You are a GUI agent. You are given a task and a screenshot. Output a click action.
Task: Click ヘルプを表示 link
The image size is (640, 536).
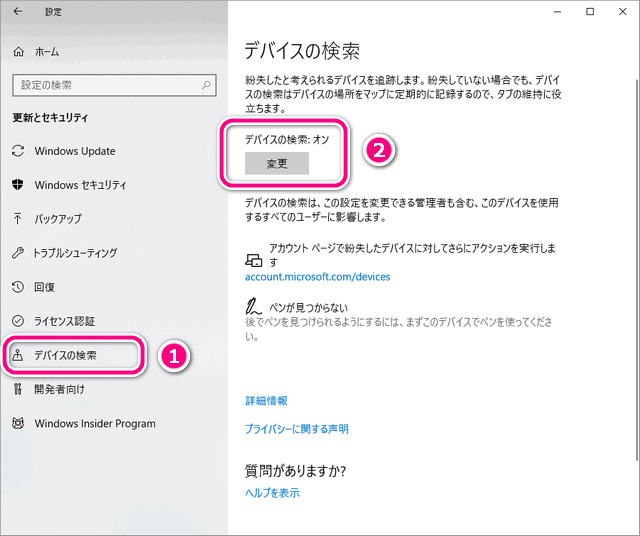[272, 492]
